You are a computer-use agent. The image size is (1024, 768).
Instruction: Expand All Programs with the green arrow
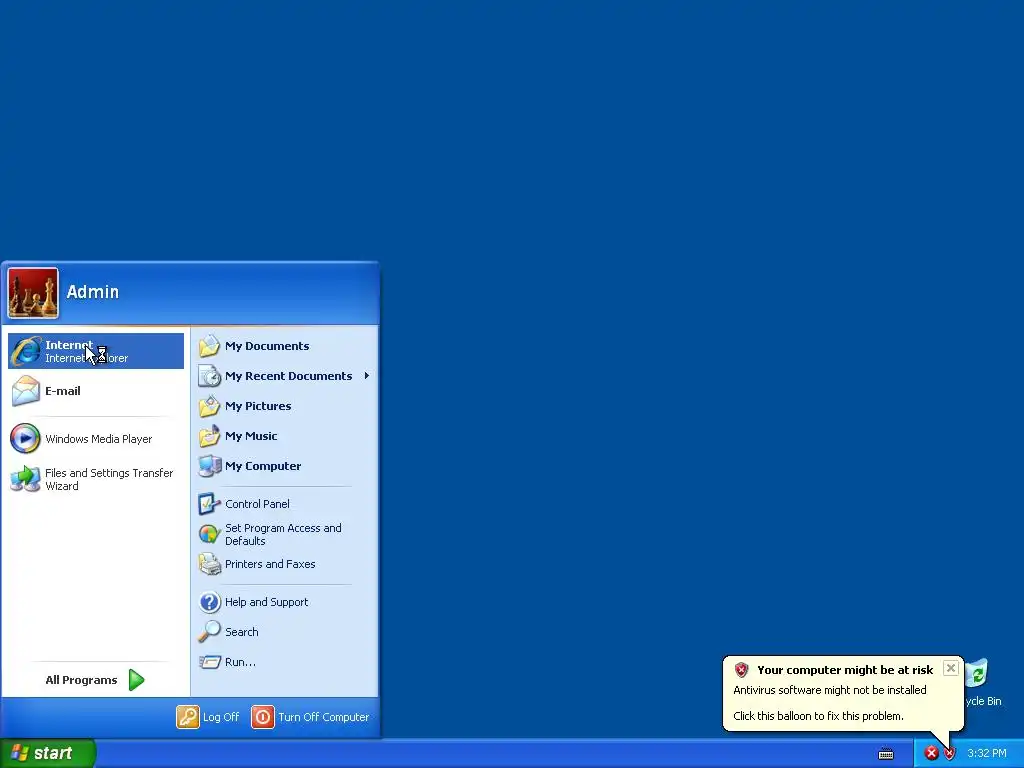136,680
